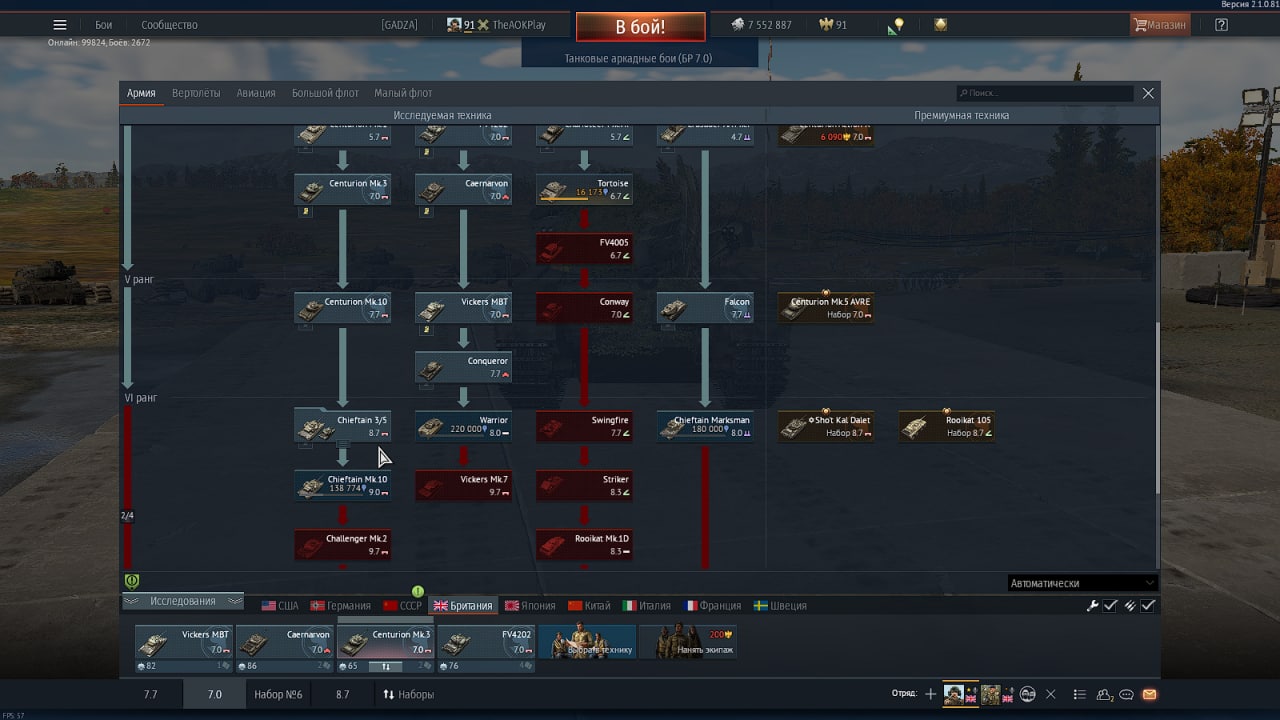Switch to the Армия tab
This screenshot has width=1280, height=720.
click(x=141, y=93)
